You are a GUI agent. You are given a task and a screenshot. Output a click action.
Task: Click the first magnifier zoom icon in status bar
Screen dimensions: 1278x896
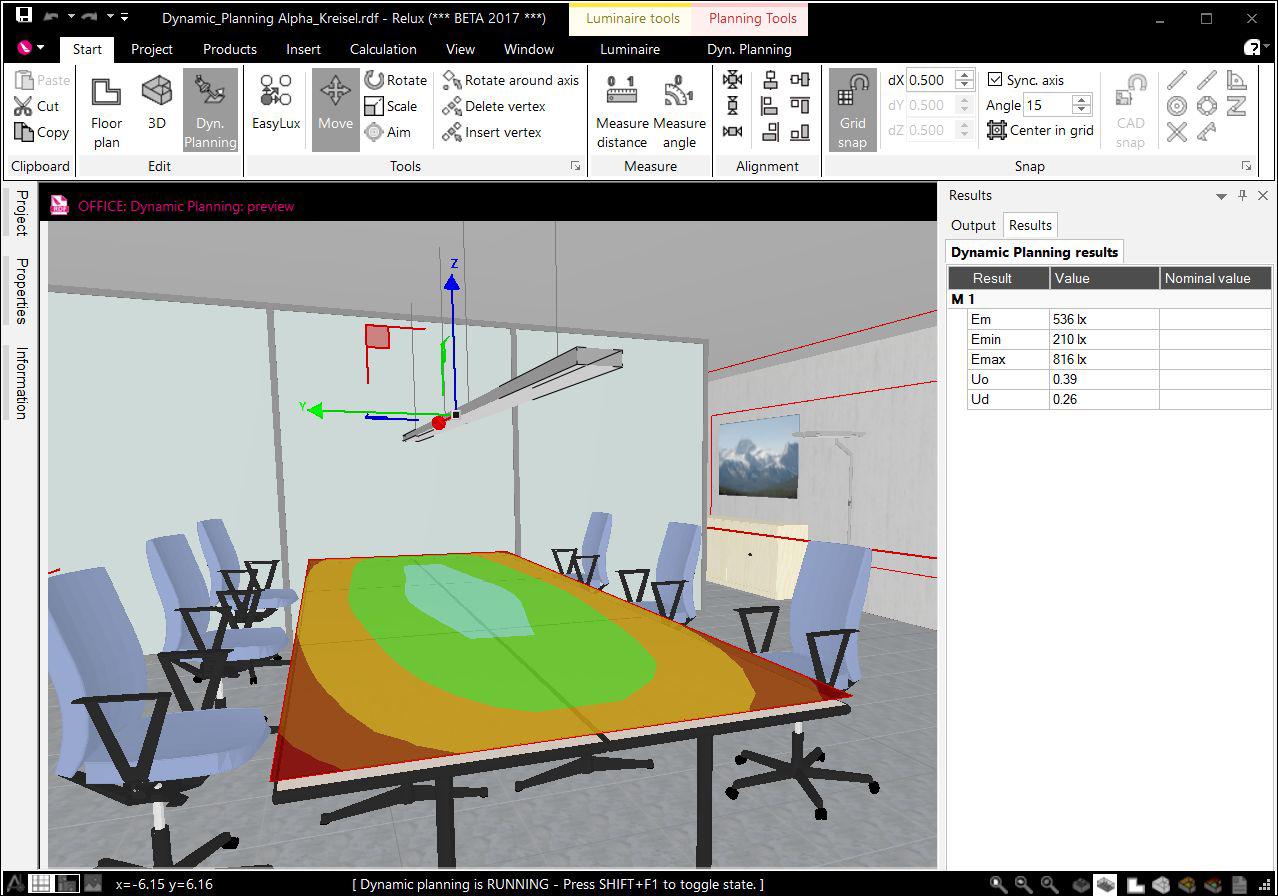[998, 884]
